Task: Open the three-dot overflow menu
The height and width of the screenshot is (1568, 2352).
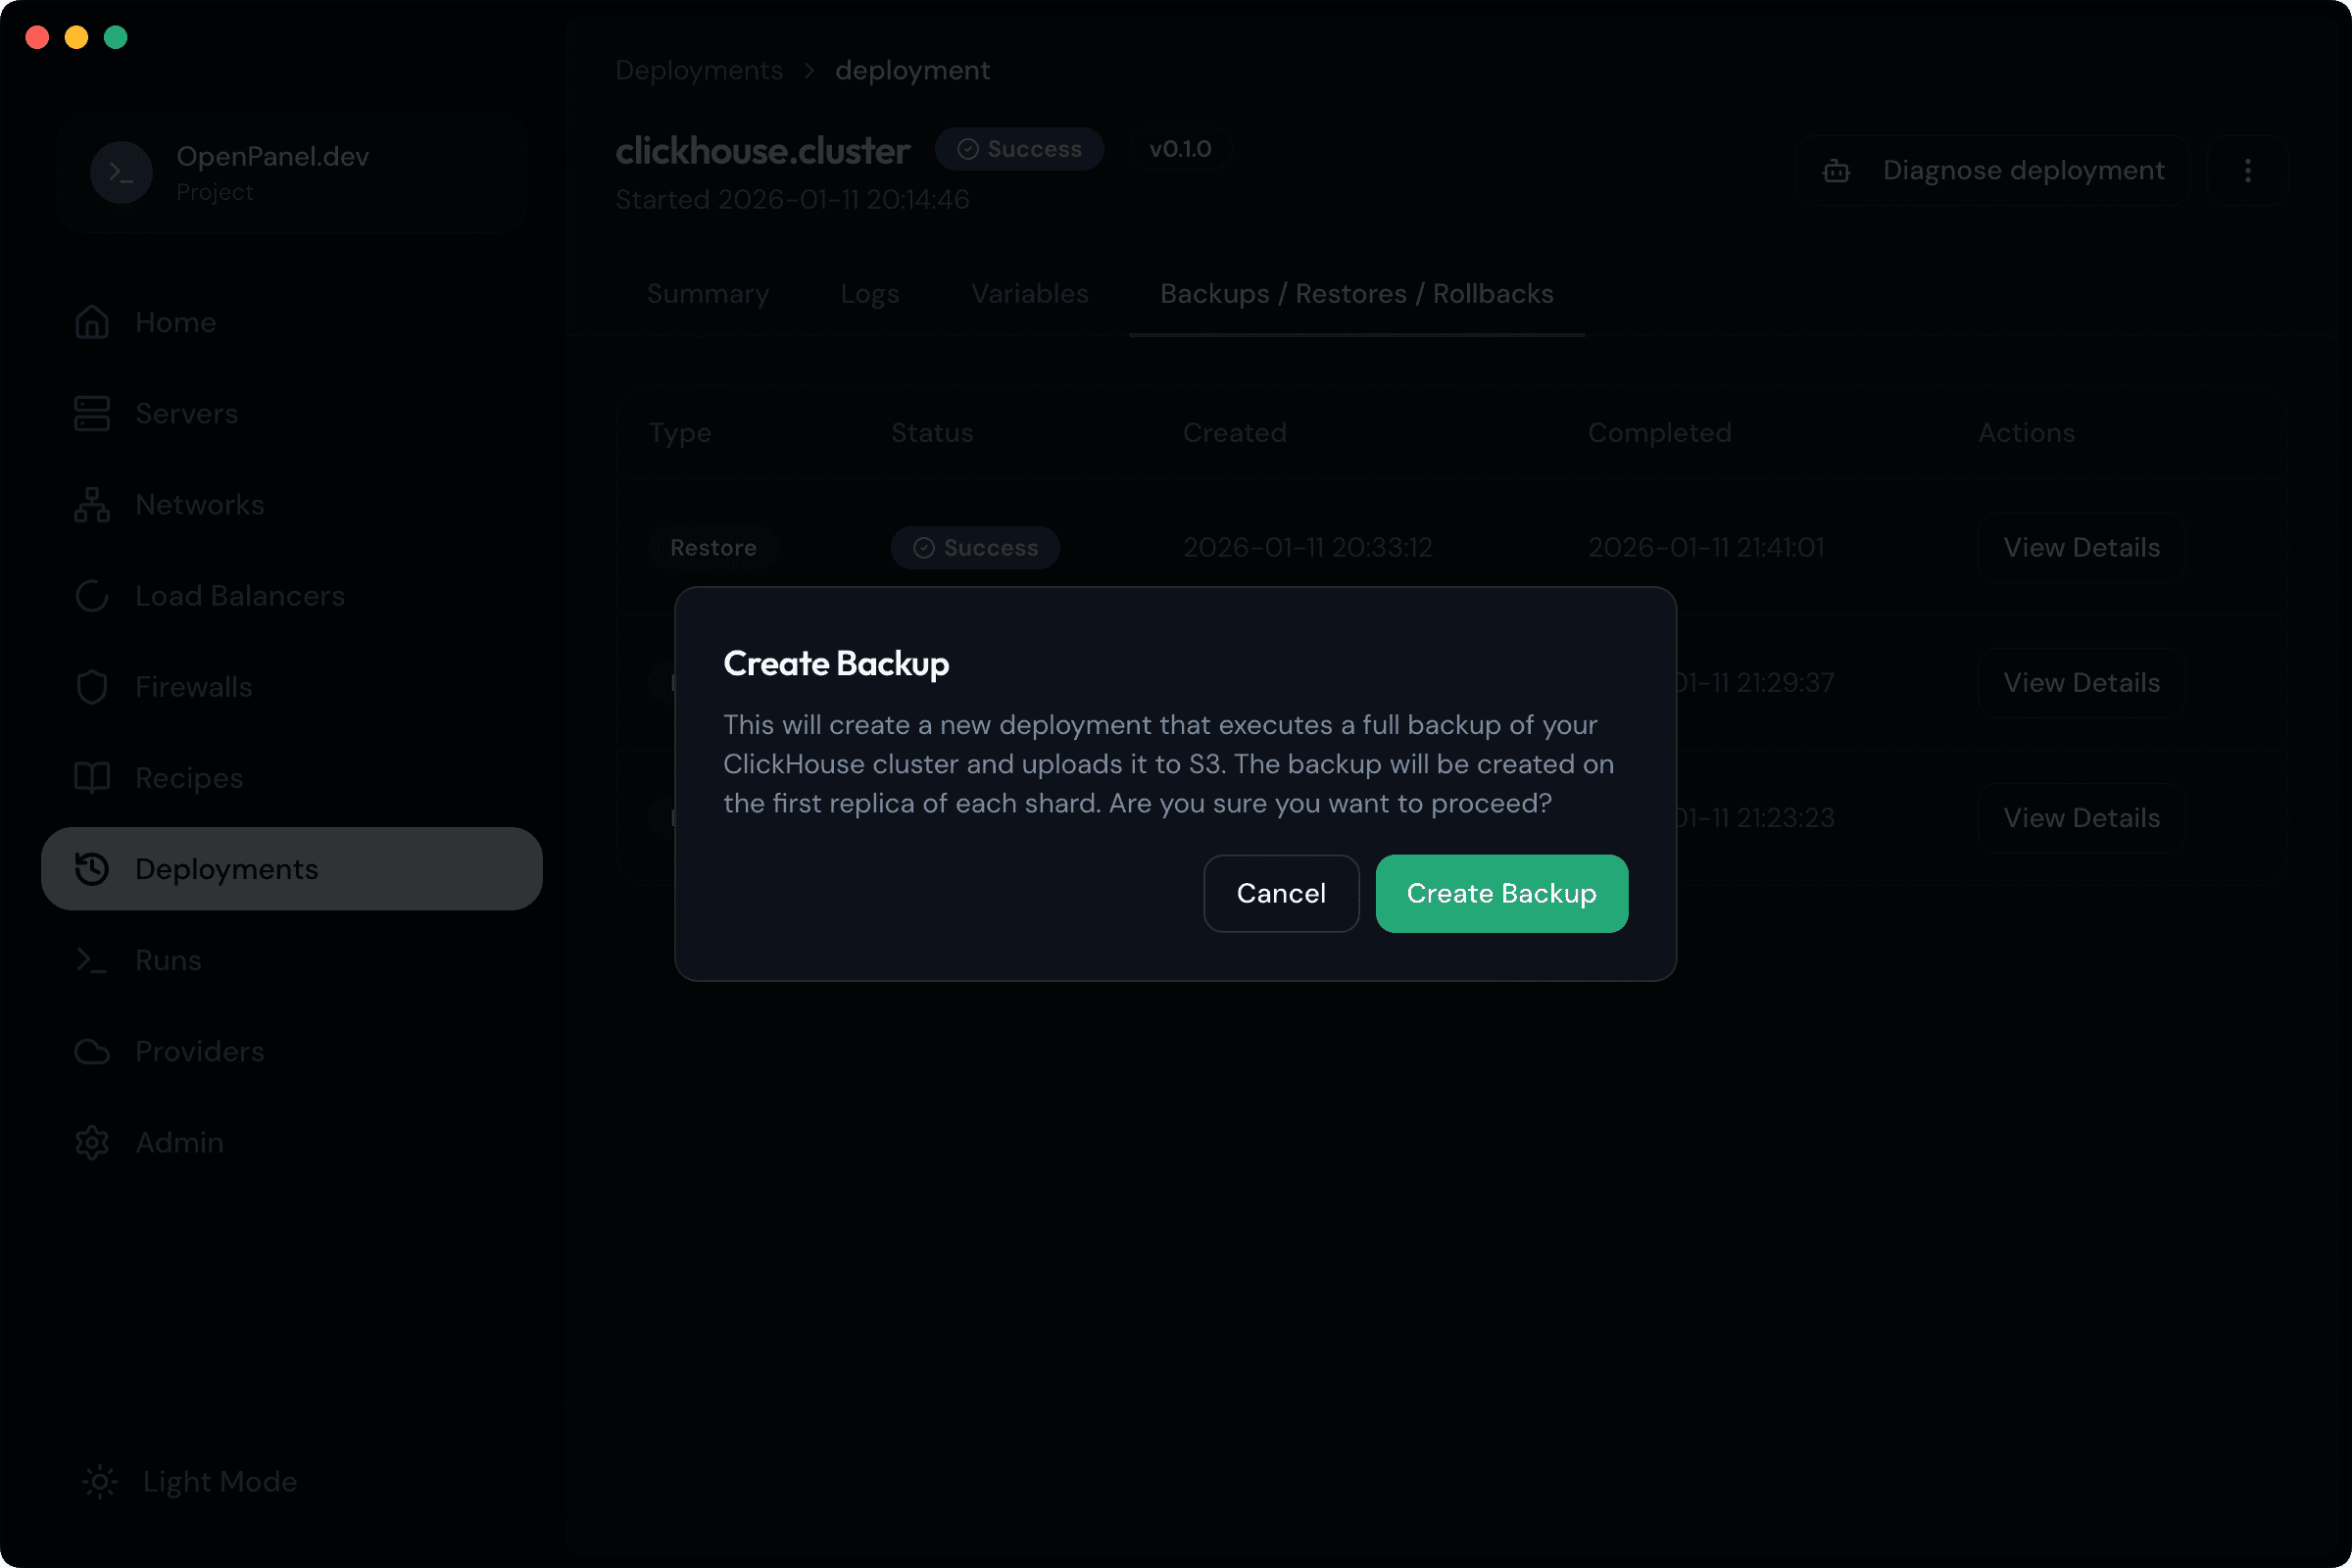Action: [x=2248, y=169]
